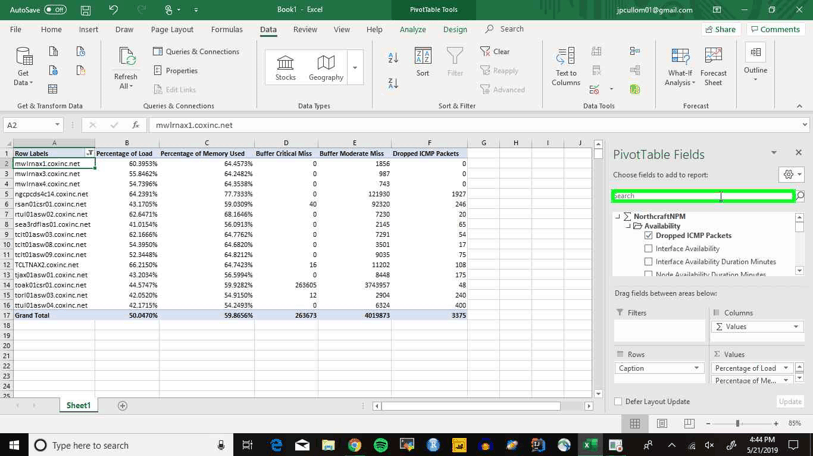Click the Insert Function fx icon
Screen dimensions: 815x457
(x=136, y=125)
